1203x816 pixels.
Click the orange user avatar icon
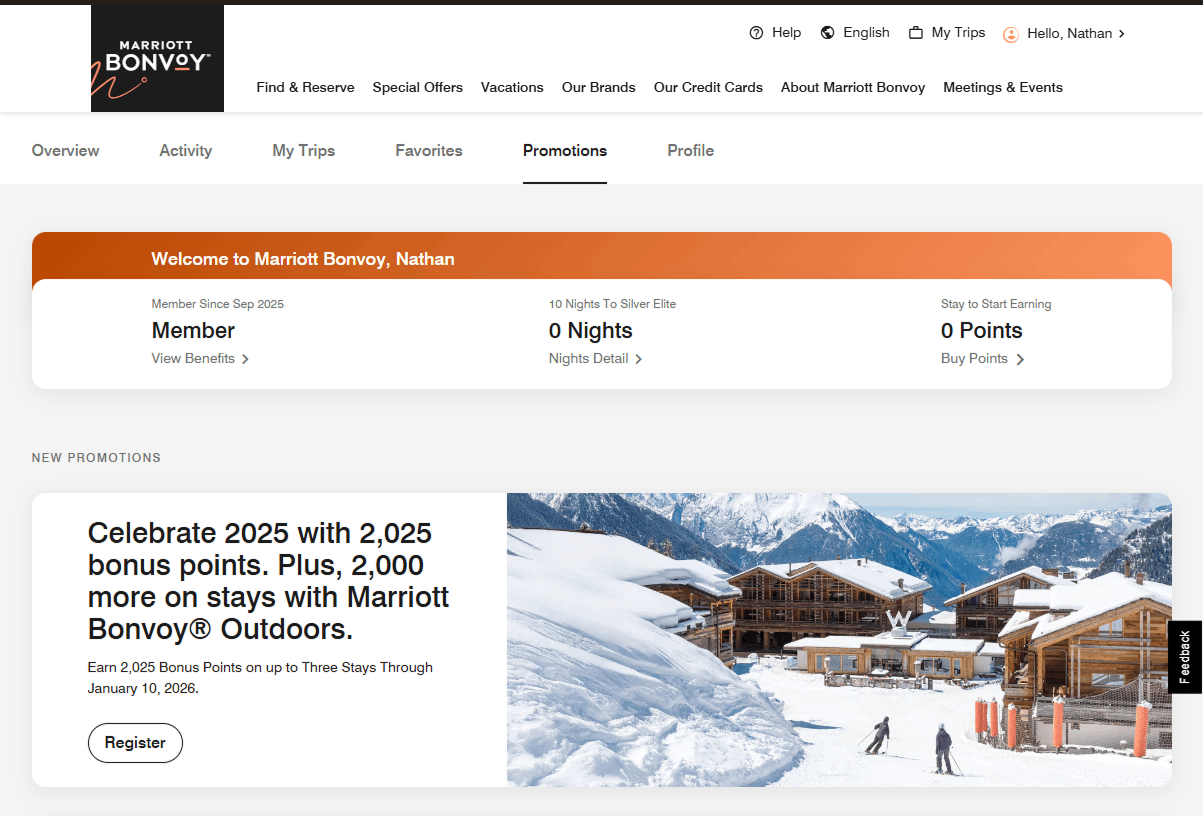pyautogui.click(x=1011, y=34)
